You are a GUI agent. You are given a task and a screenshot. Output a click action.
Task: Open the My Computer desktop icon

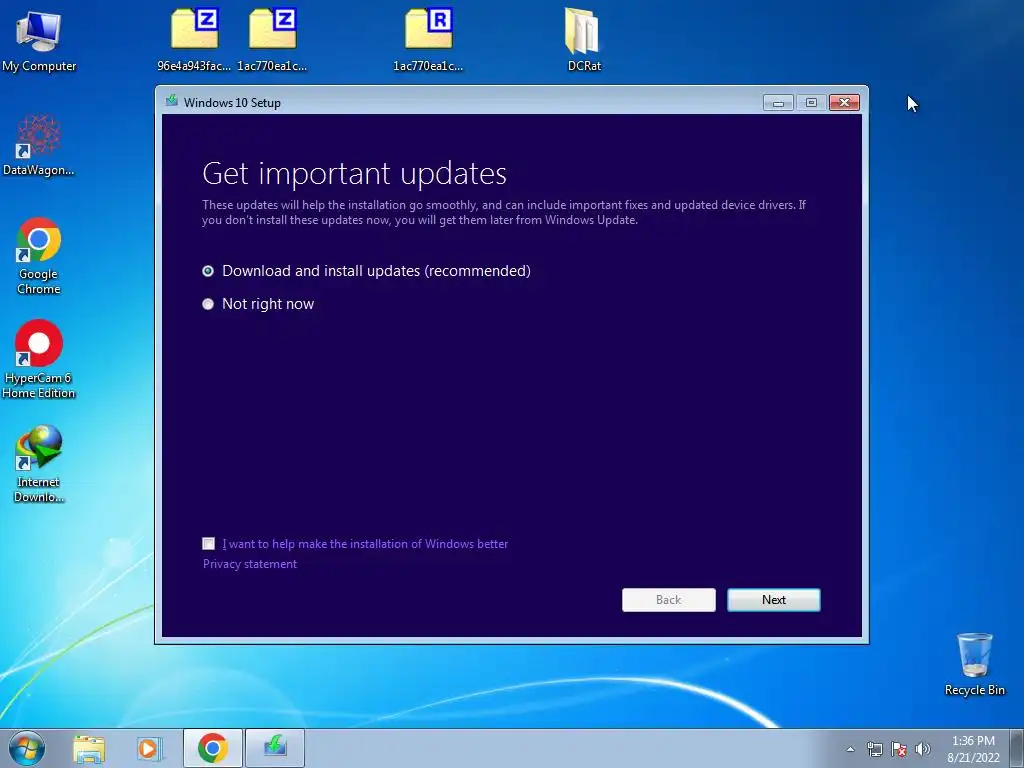39,39
